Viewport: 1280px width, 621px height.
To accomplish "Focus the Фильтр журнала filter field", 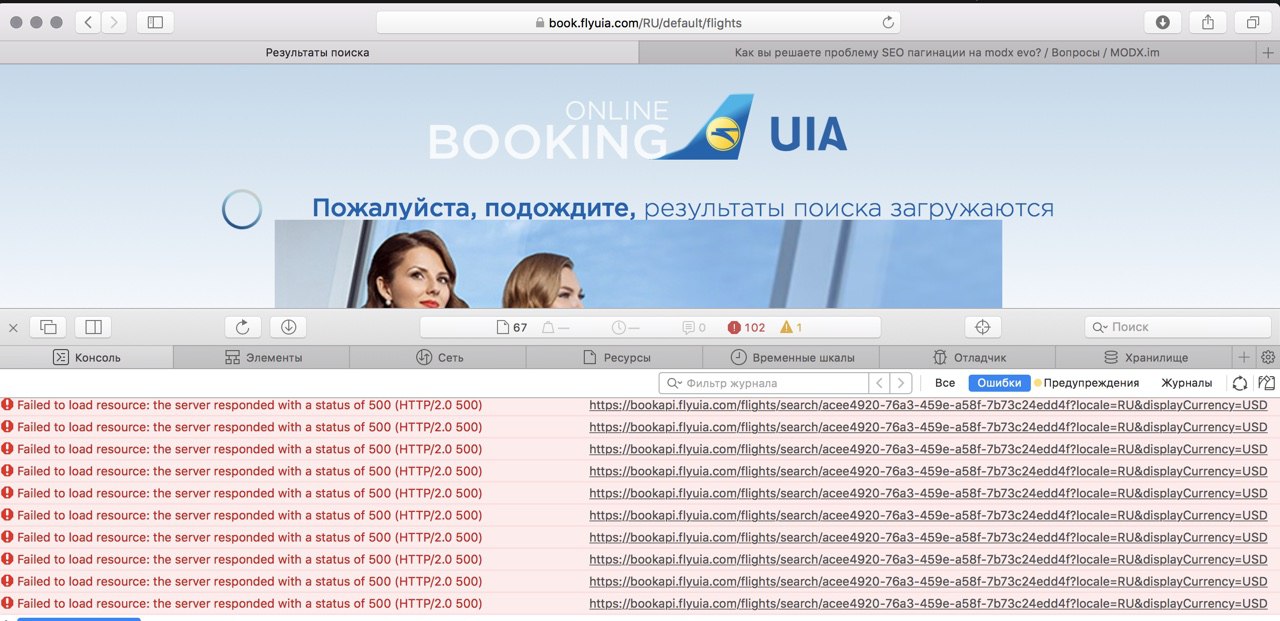I will [763, 383].
